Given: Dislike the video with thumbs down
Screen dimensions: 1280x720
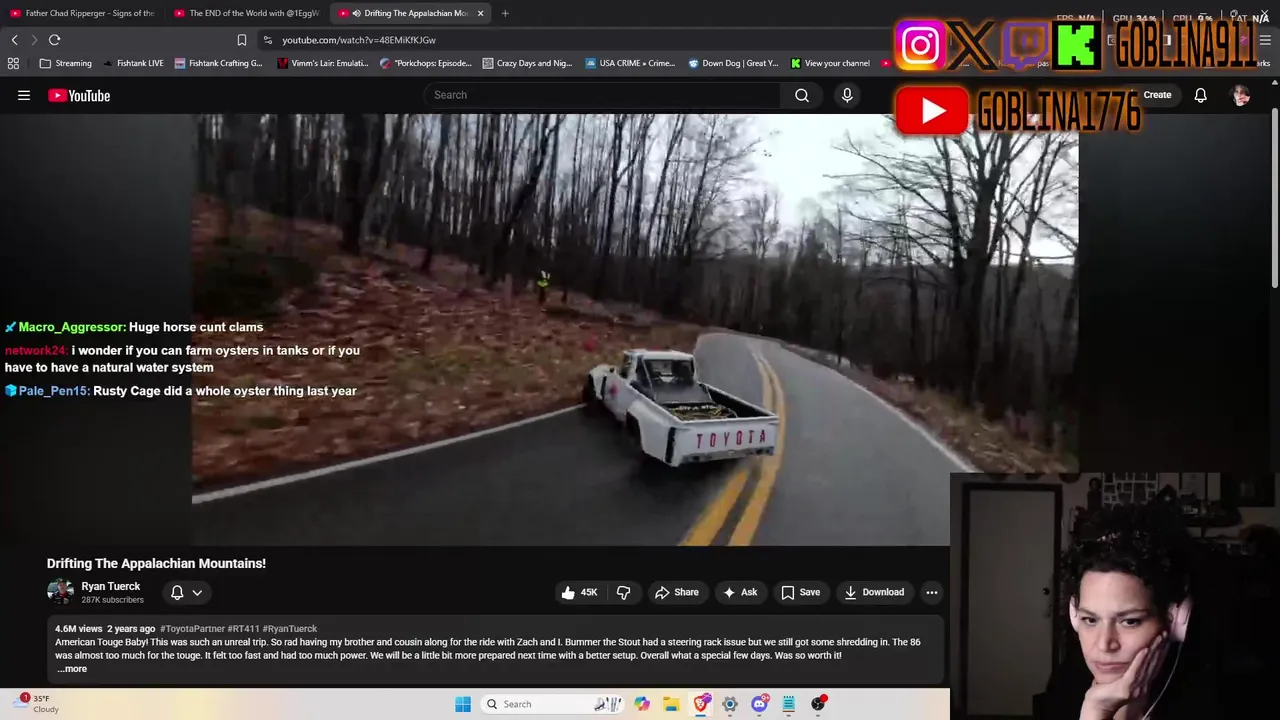Looking at the screenshot, I should 623,592.
